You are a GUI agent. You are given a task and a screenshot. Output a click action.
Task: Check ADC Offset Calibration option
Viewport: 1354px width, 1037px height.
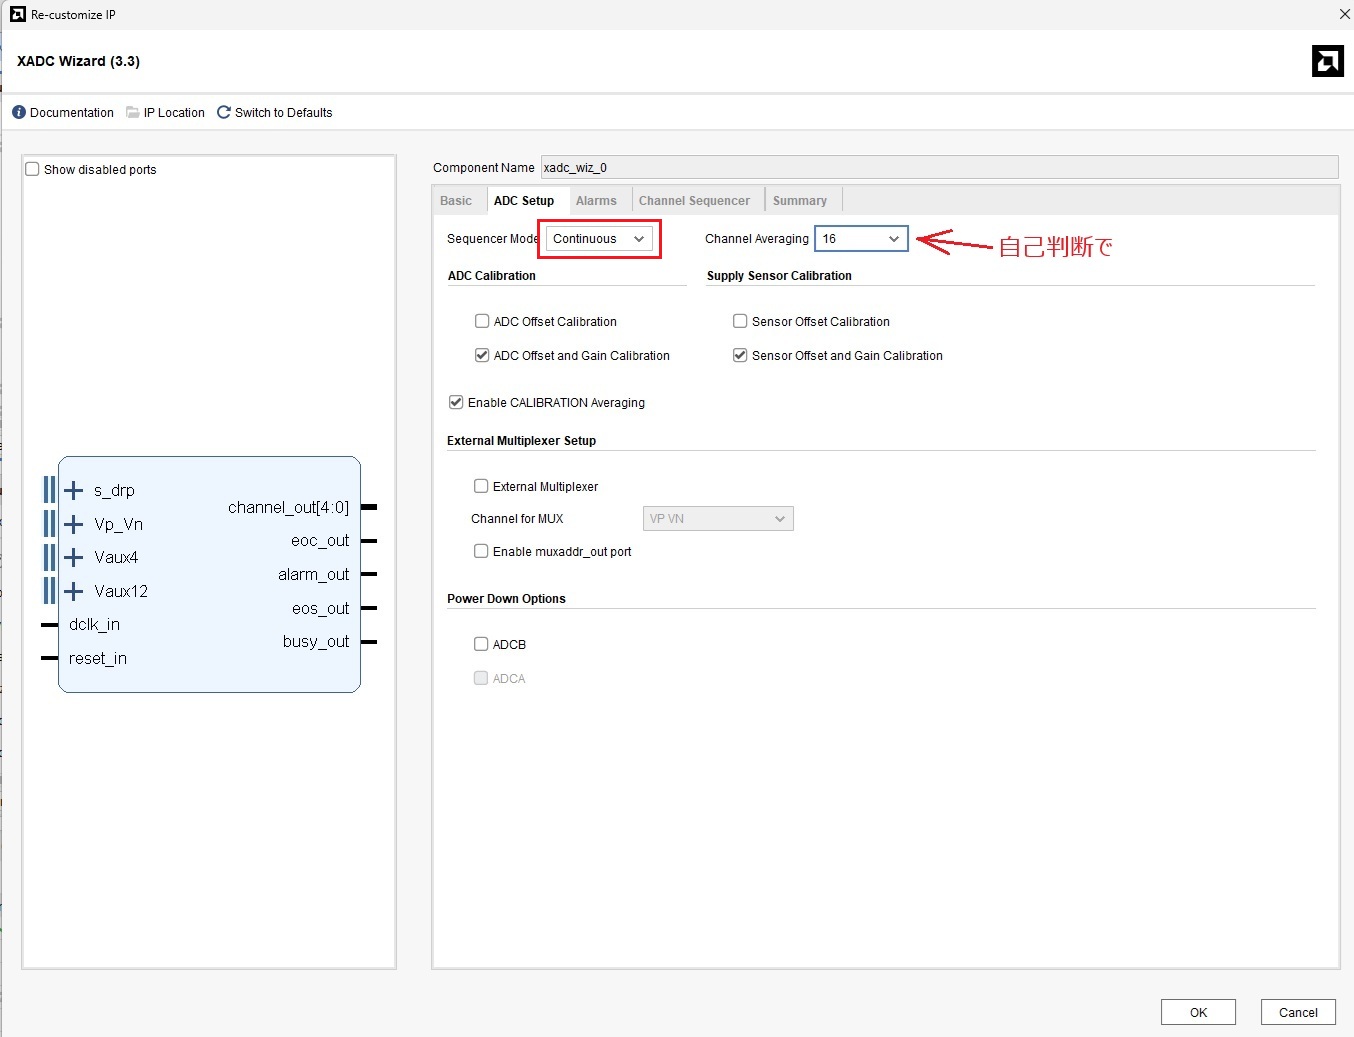pos(482,321)
